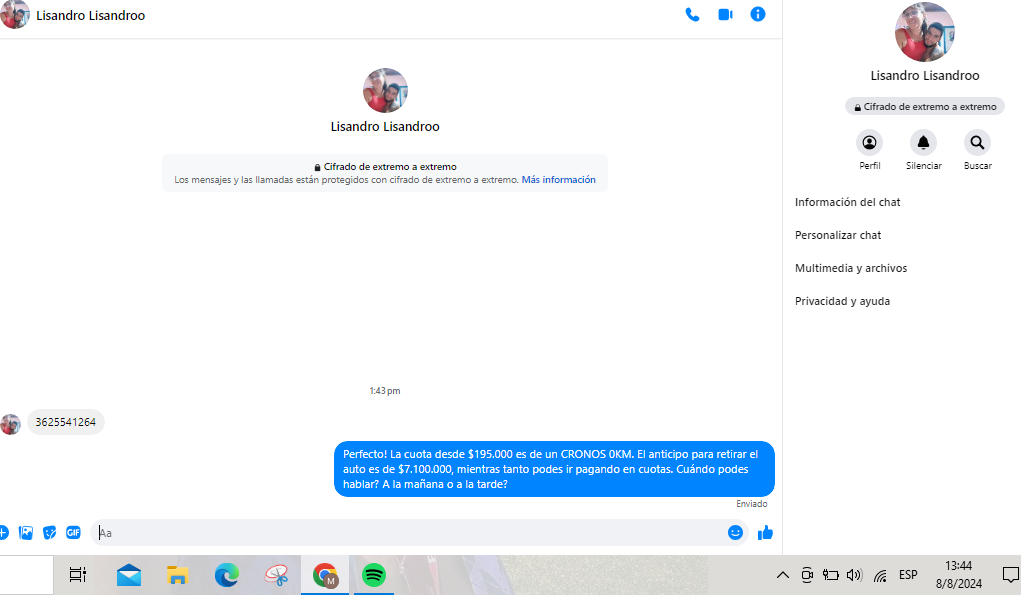
Task: Start a video call with Lisandro
Action: point(725,14)
